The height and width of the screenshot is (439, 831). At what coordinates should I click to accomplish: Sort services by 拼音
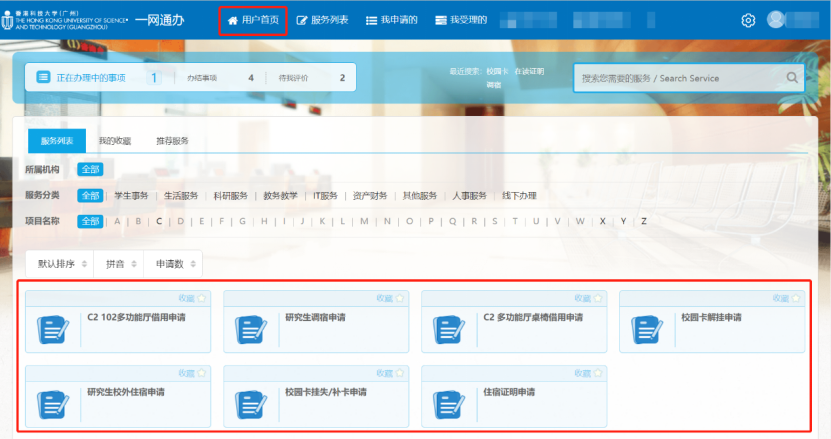pos(119,264)
